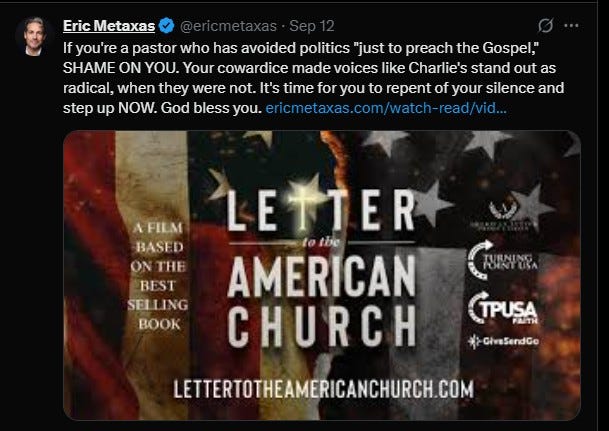
Task: Click the wreath emblem logo above Turning Point
Action: tap(503, 213)
